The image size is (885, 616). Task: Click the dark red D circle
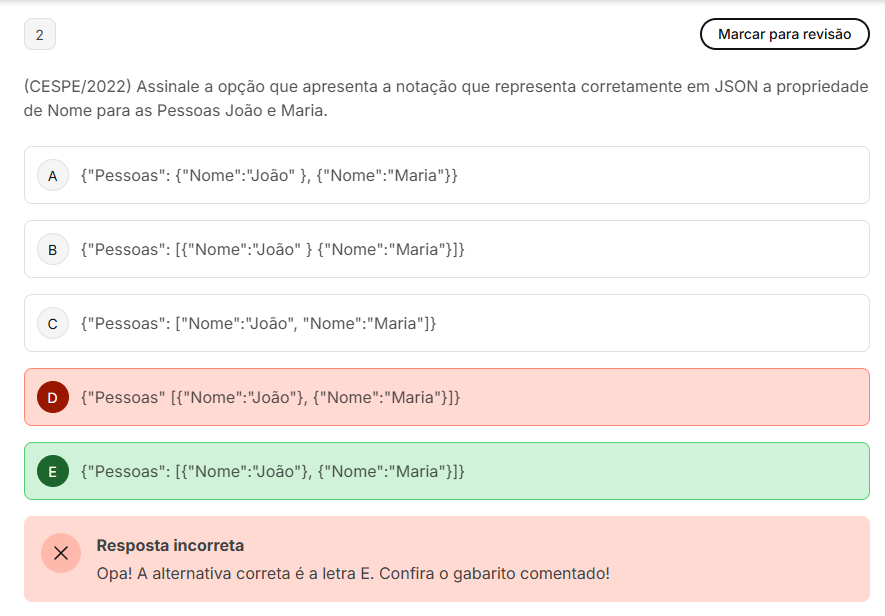pyautogui.click(x=53, y=397)
